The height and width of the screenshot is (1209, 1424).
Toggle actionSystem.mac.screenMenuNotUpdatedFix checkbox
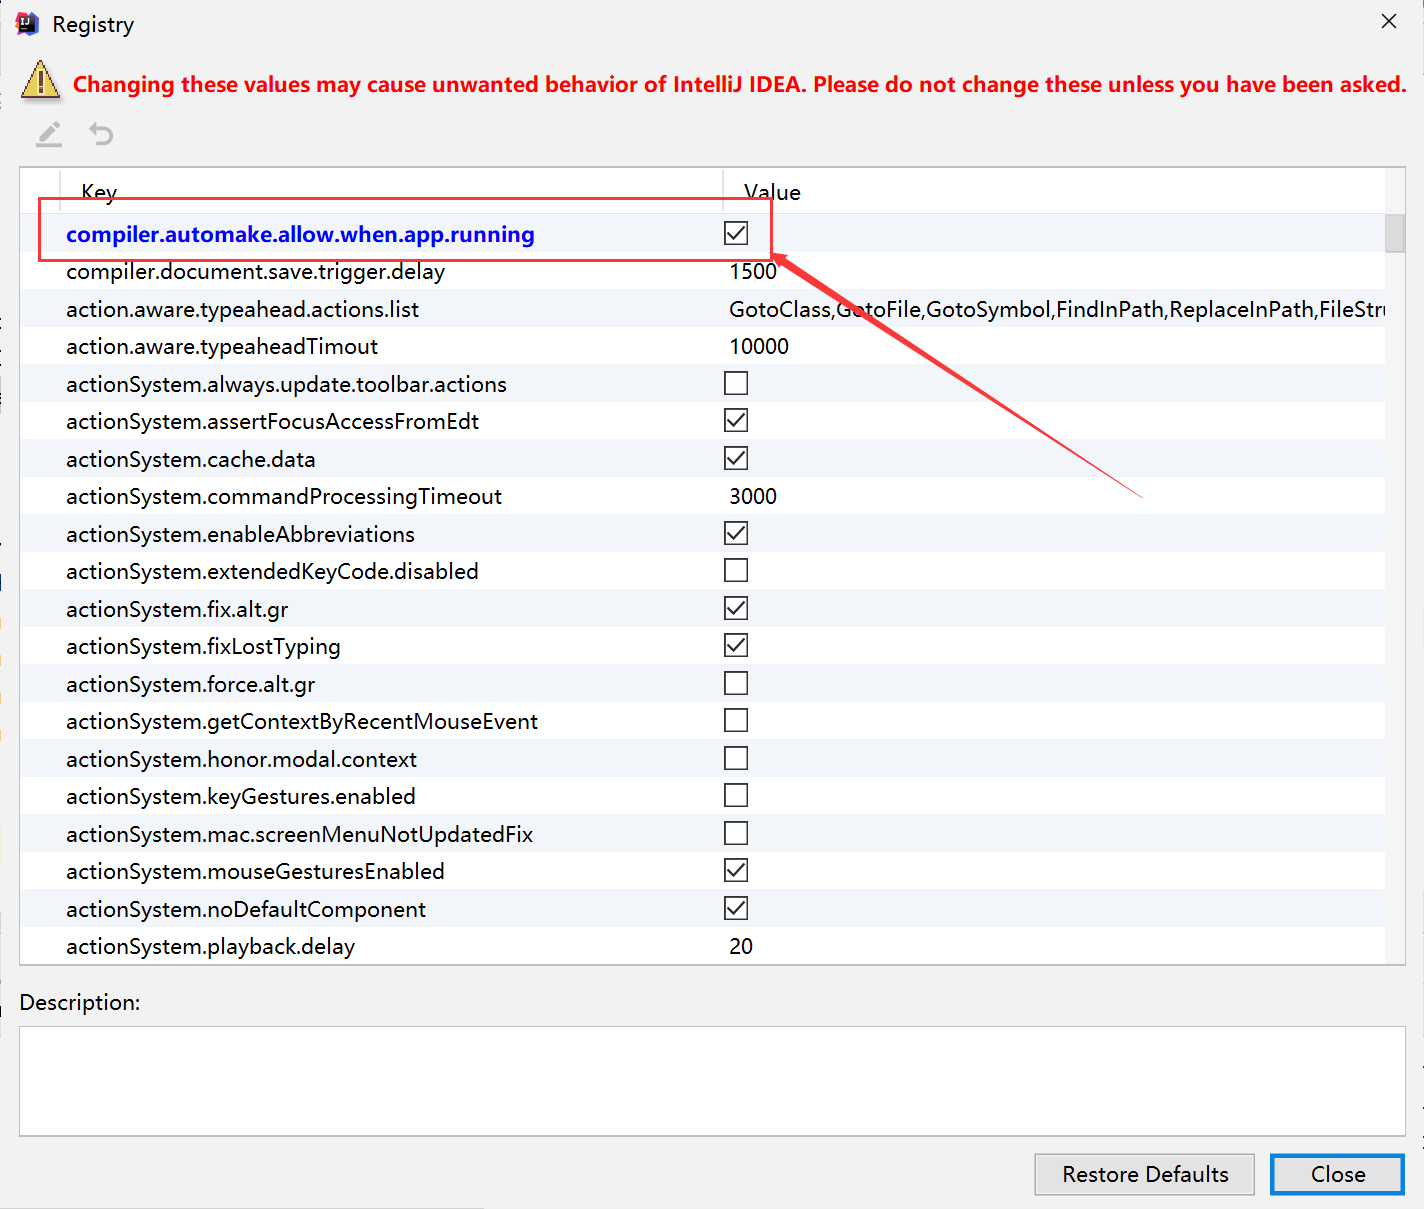point(736,833)
